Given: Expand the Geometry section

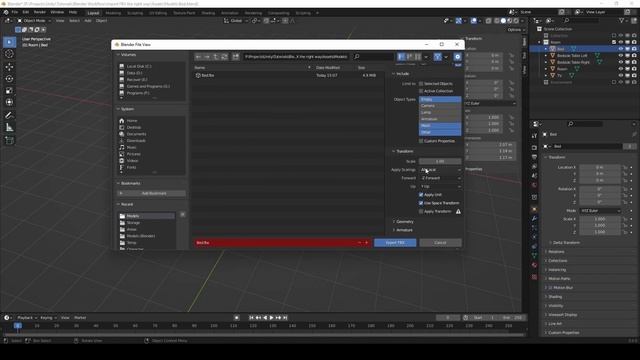Looking at the screenshot, I should pos(403,222).
